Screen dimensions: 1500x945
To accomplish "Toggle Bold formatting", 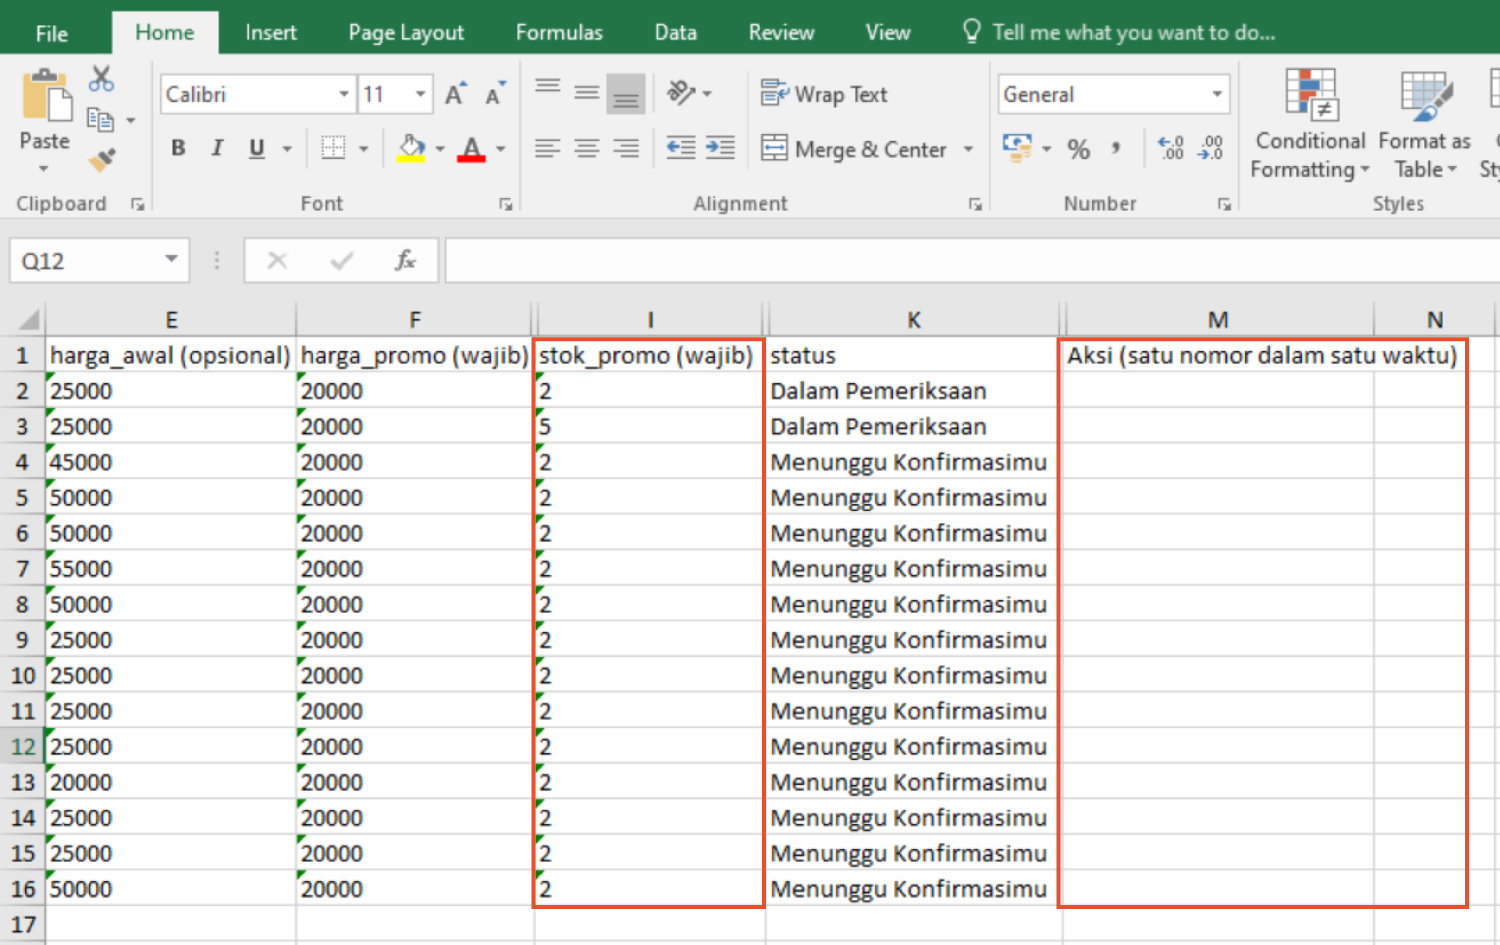I will click(178, 149).
